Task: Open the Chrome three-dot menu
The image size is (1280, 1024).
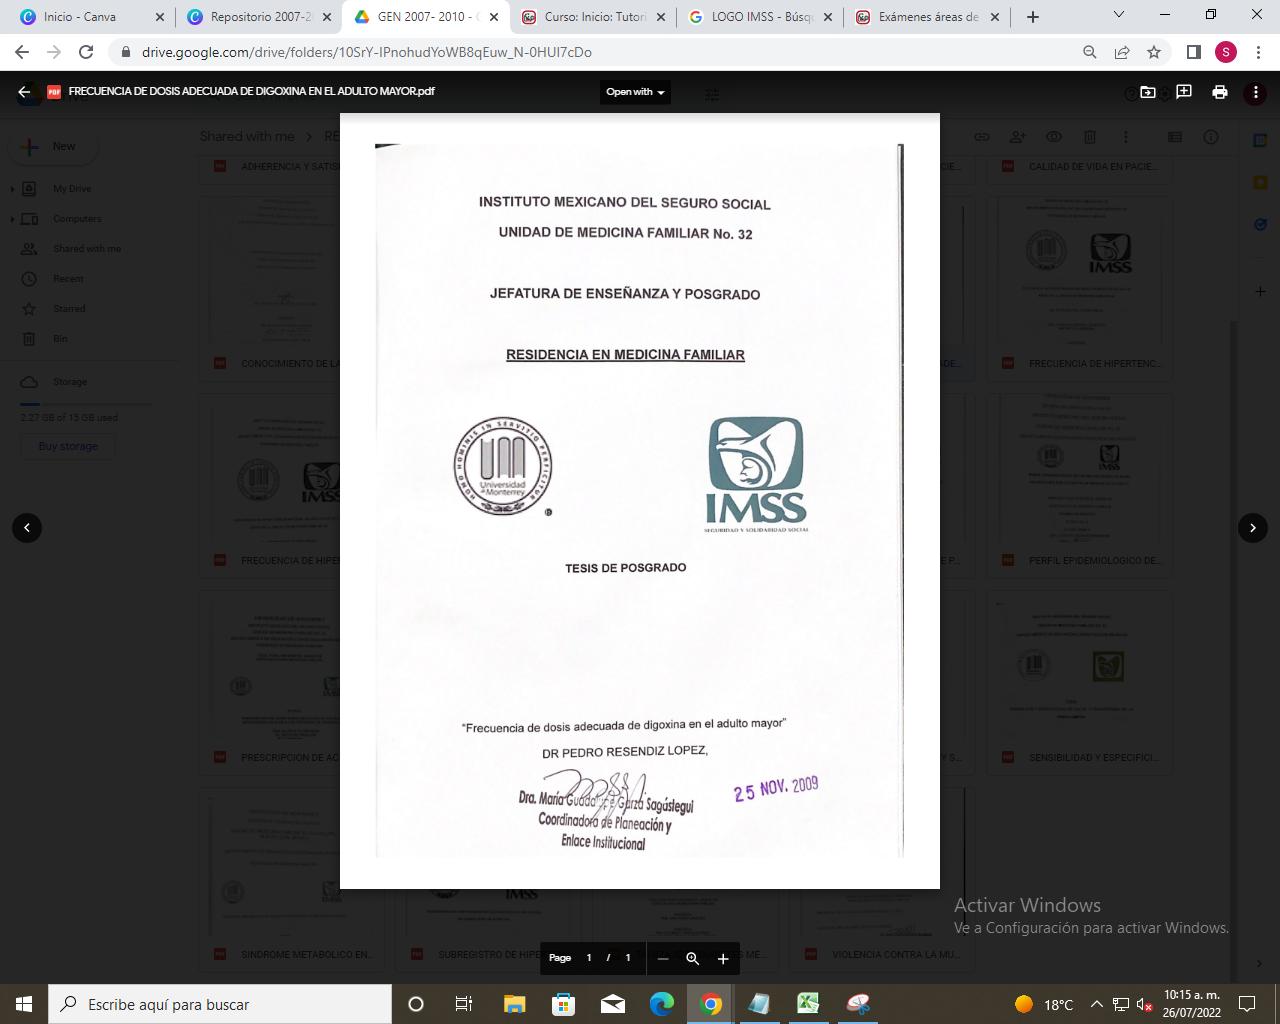Action: (1257, 52)
